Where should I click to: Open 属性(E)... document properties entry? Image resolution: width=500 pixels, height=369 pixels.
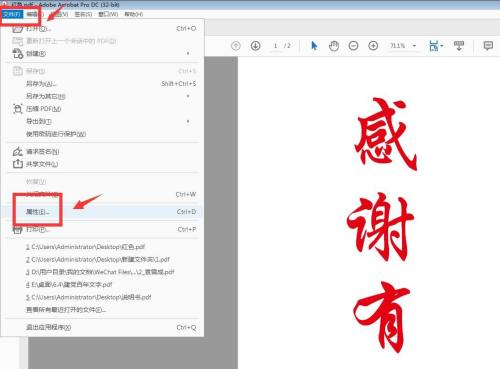coord(102,212)
